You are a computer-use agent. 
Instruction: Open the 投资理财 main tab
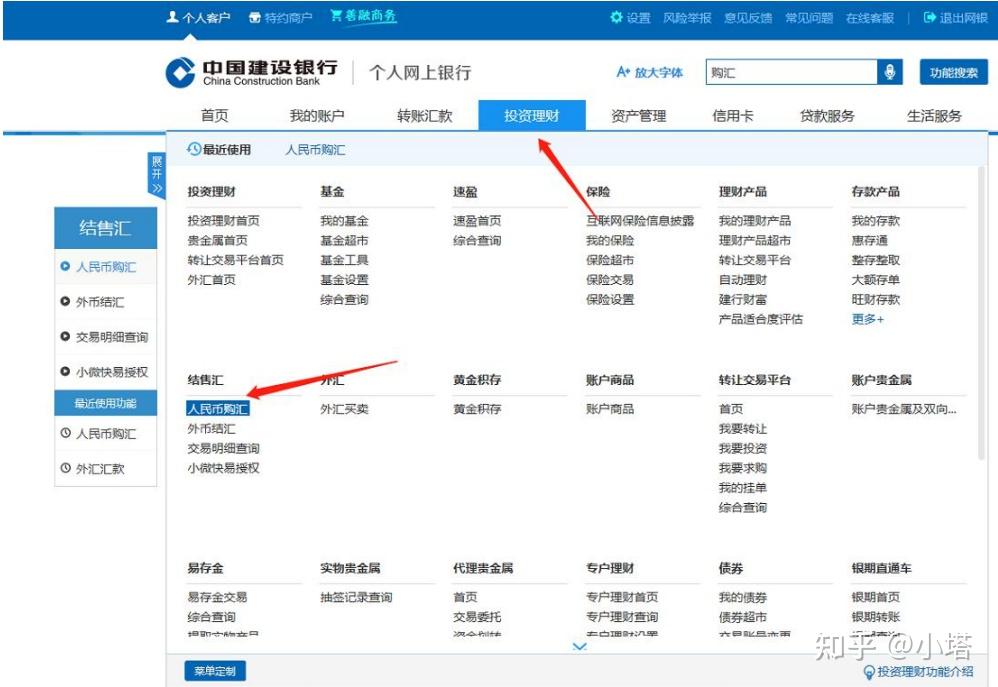531,115
